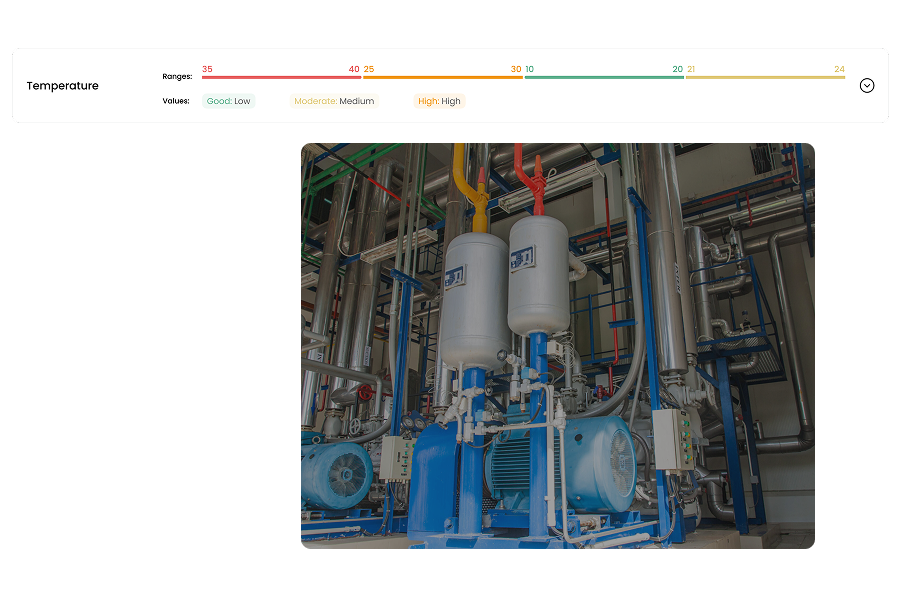900x596 pixels.
Task: Click the Temperature title text
Action: 63,86
